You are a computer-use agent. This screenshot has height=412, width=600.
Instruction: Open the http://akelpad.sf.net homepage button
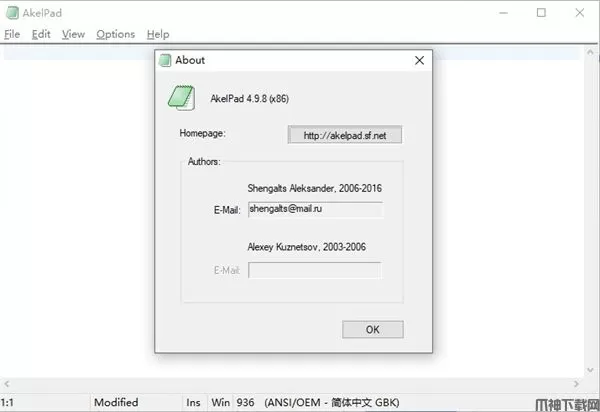(x=345, y=135)
